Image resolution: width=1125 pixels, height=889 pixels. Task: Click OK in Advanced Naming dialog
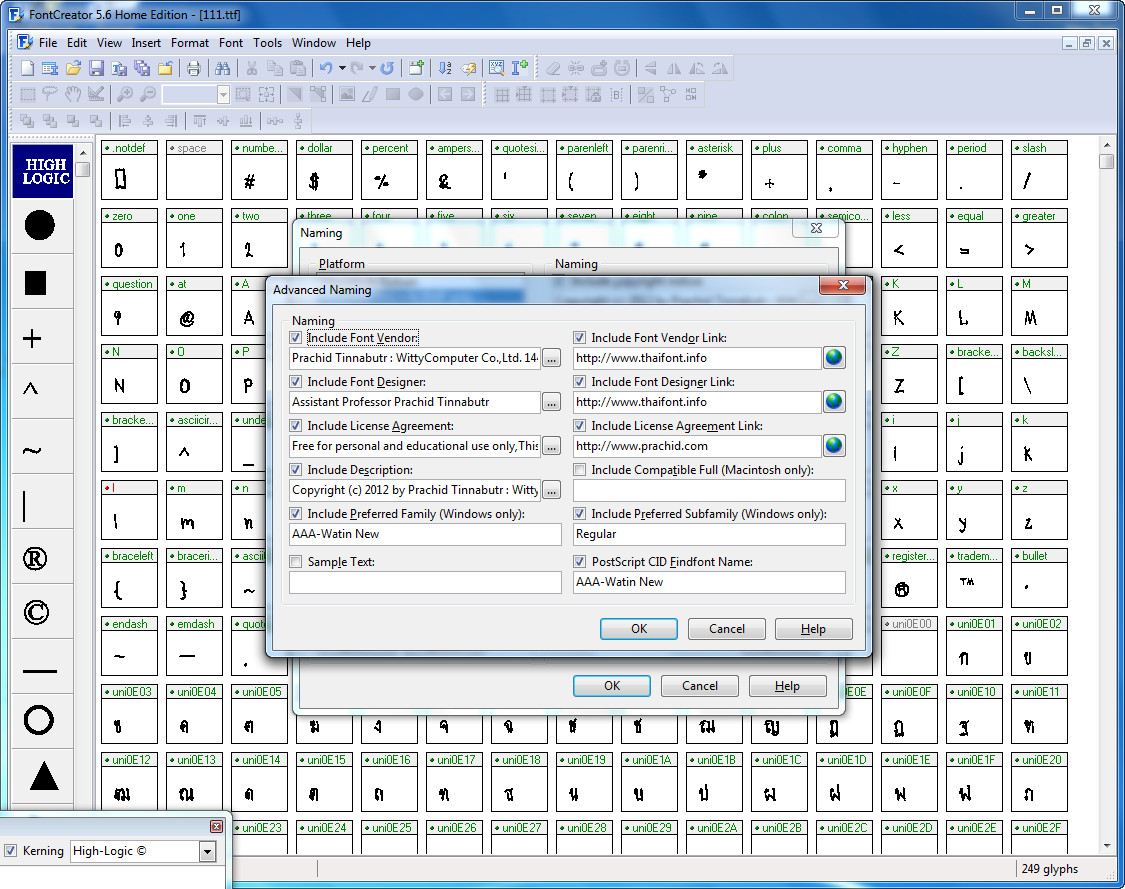coord(639,629)
